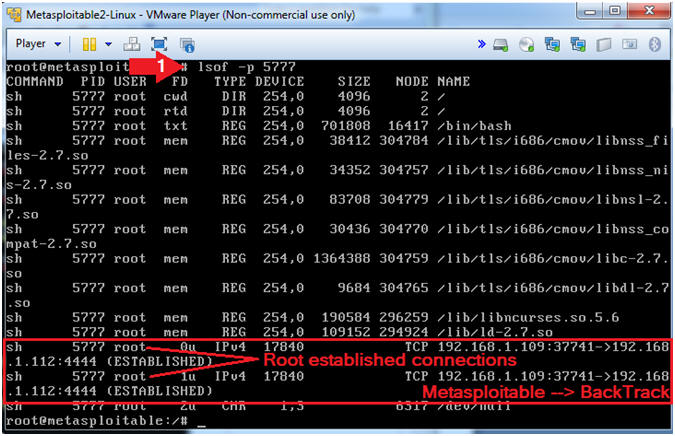Click the size value 83708
Screen dimensions: 675x436
coord(350,200)
